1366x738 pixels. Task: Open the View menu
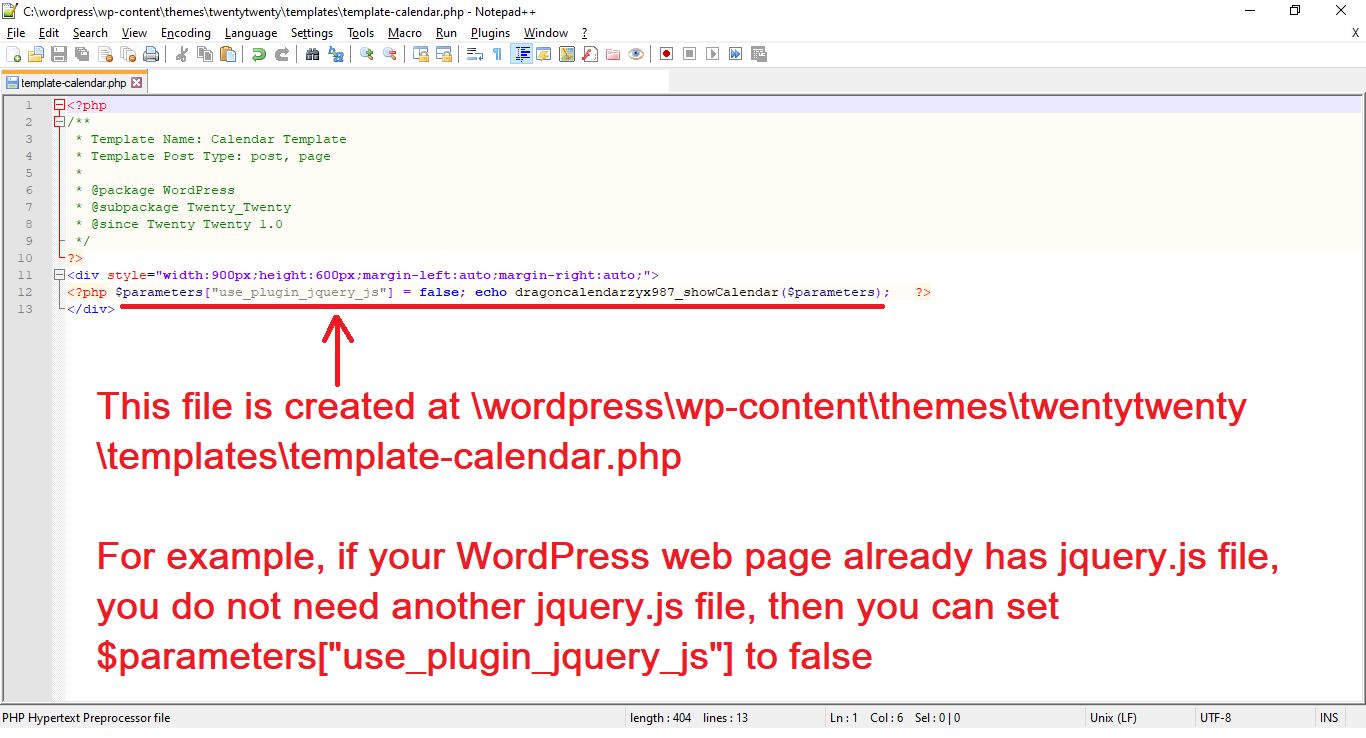coord(134,33)
